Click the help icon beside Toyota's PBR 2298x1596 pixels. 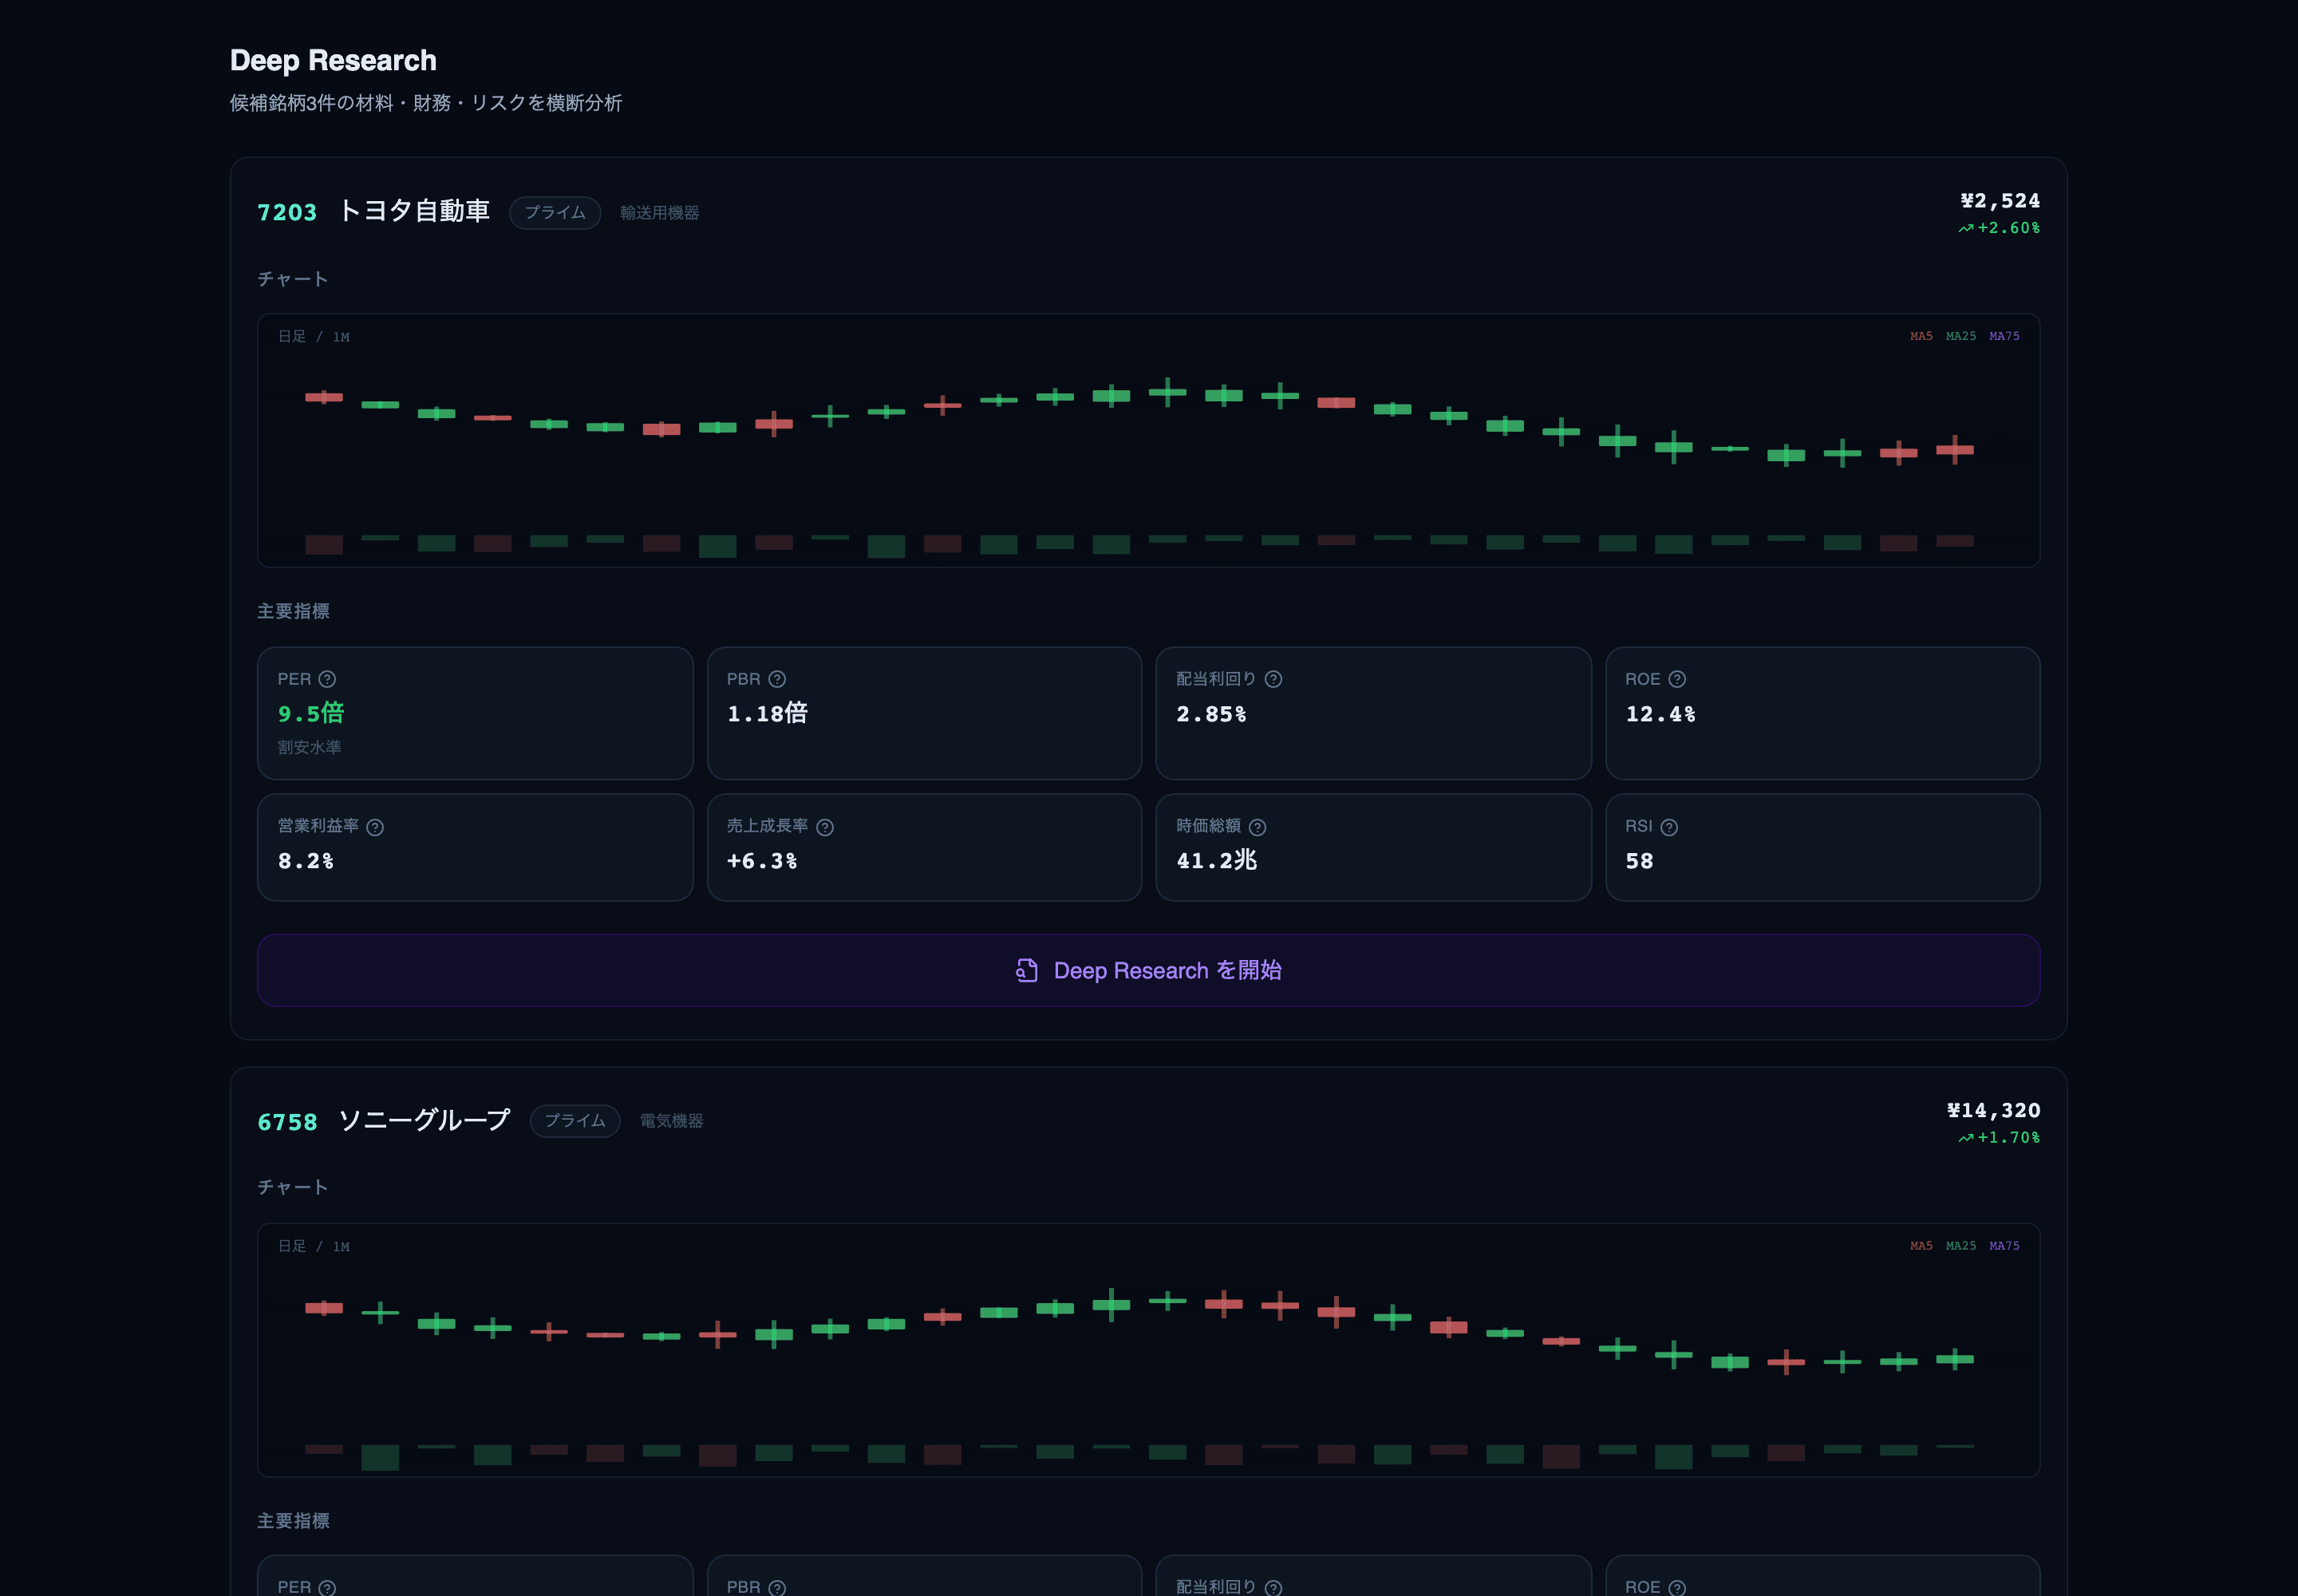click(x=777, y=679)
